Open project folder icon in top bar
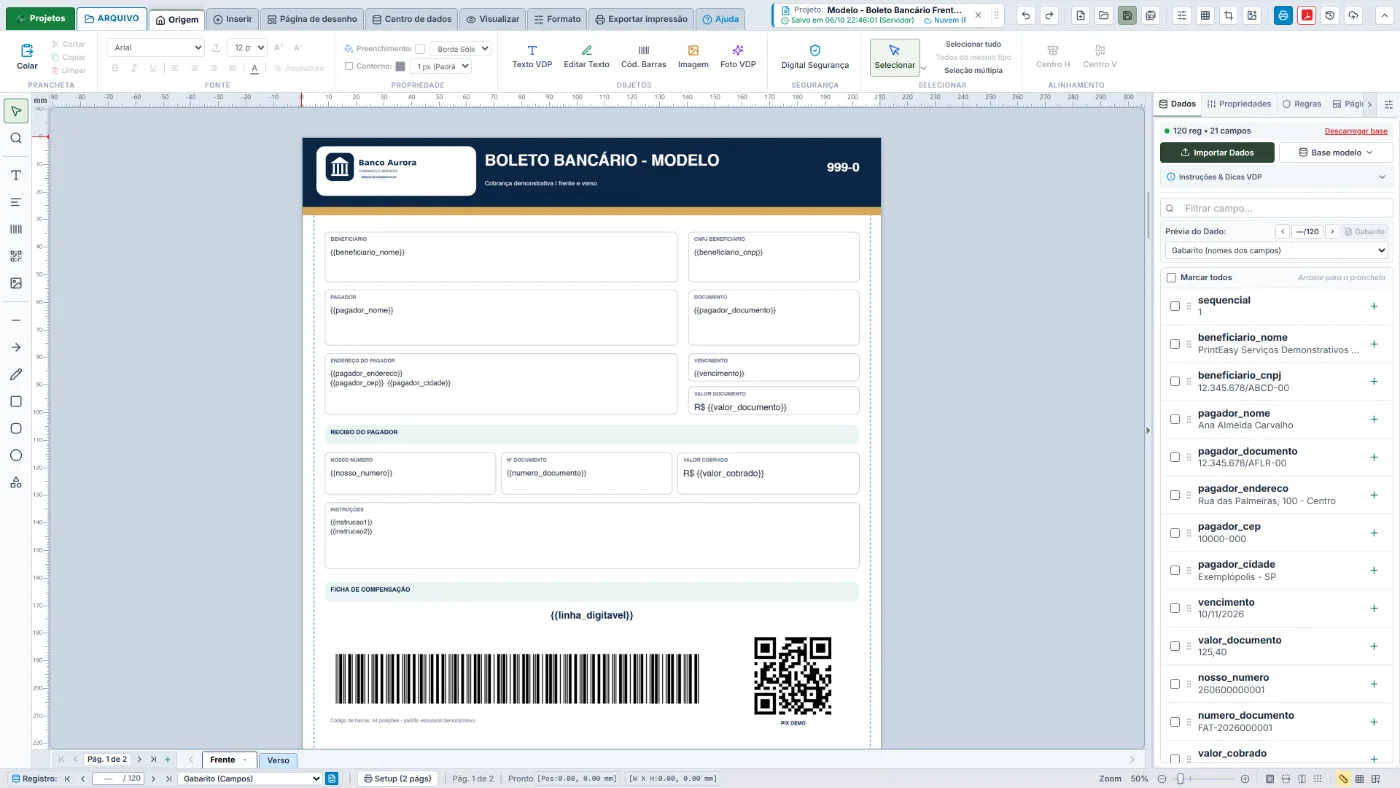This screenshot has height=788, width=1400. 1104,16
